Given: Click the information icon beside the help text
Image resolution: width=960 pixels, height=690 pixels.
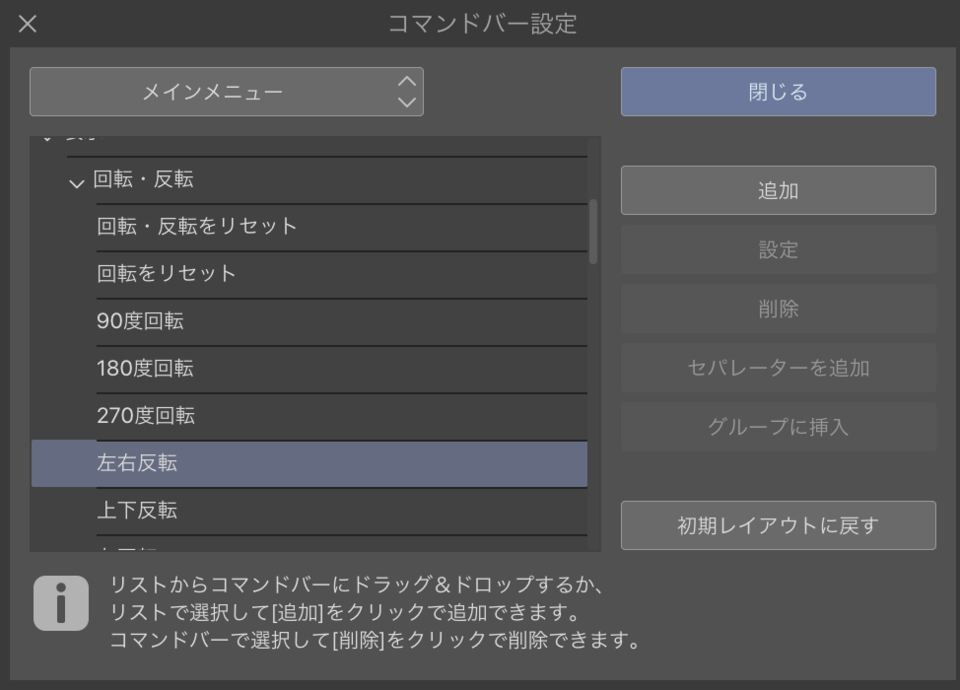Looking at the screenshot, I should [61, 603].
